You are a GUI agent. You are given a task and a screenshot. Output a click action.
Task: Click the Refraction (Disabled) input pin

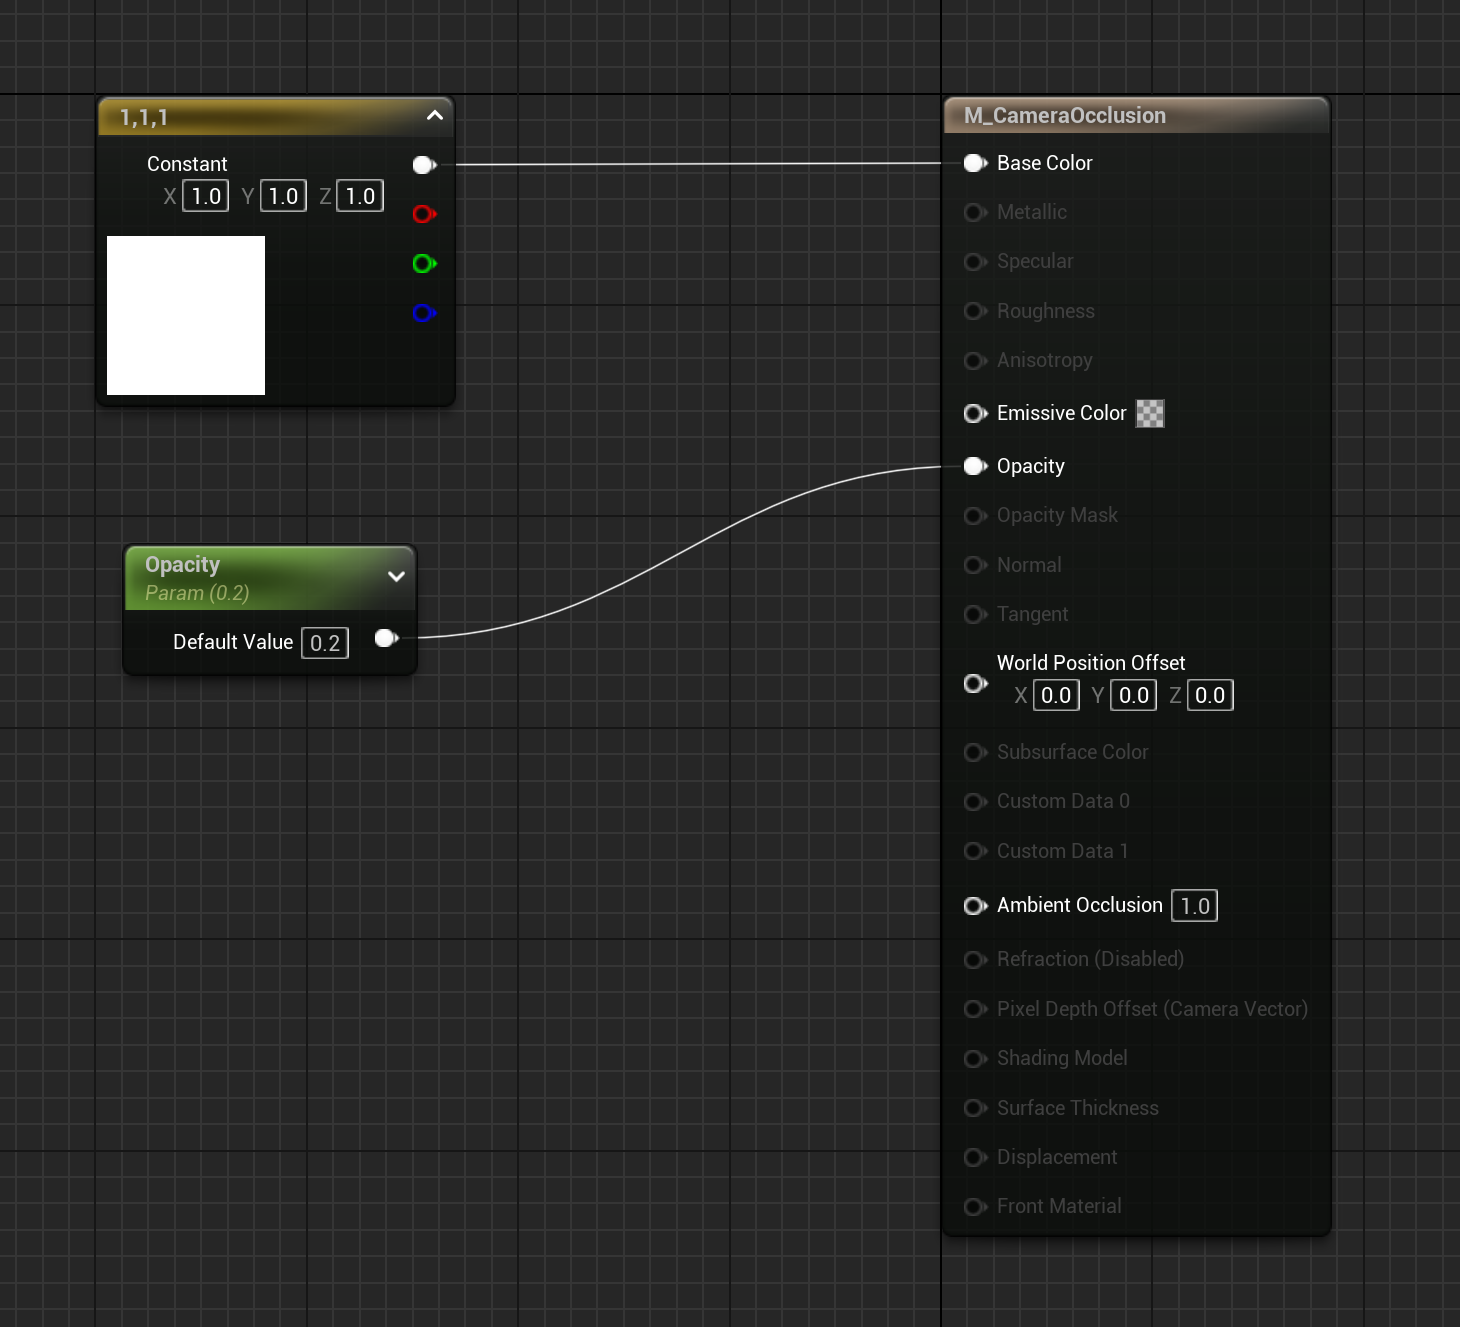[x=976, y=959]
